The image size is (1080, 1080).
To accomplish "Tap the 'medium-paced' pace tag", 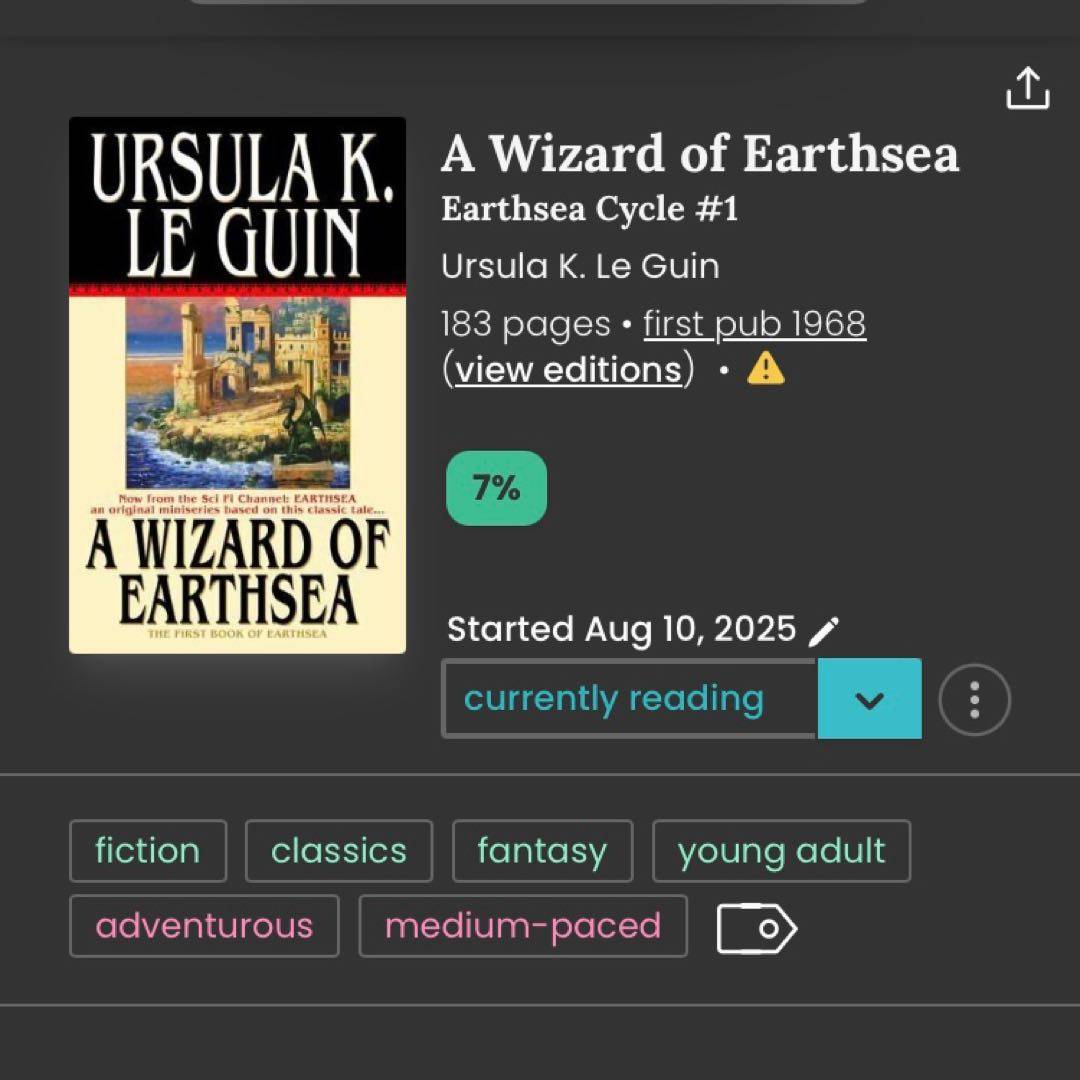I will [x=523, y=926].
